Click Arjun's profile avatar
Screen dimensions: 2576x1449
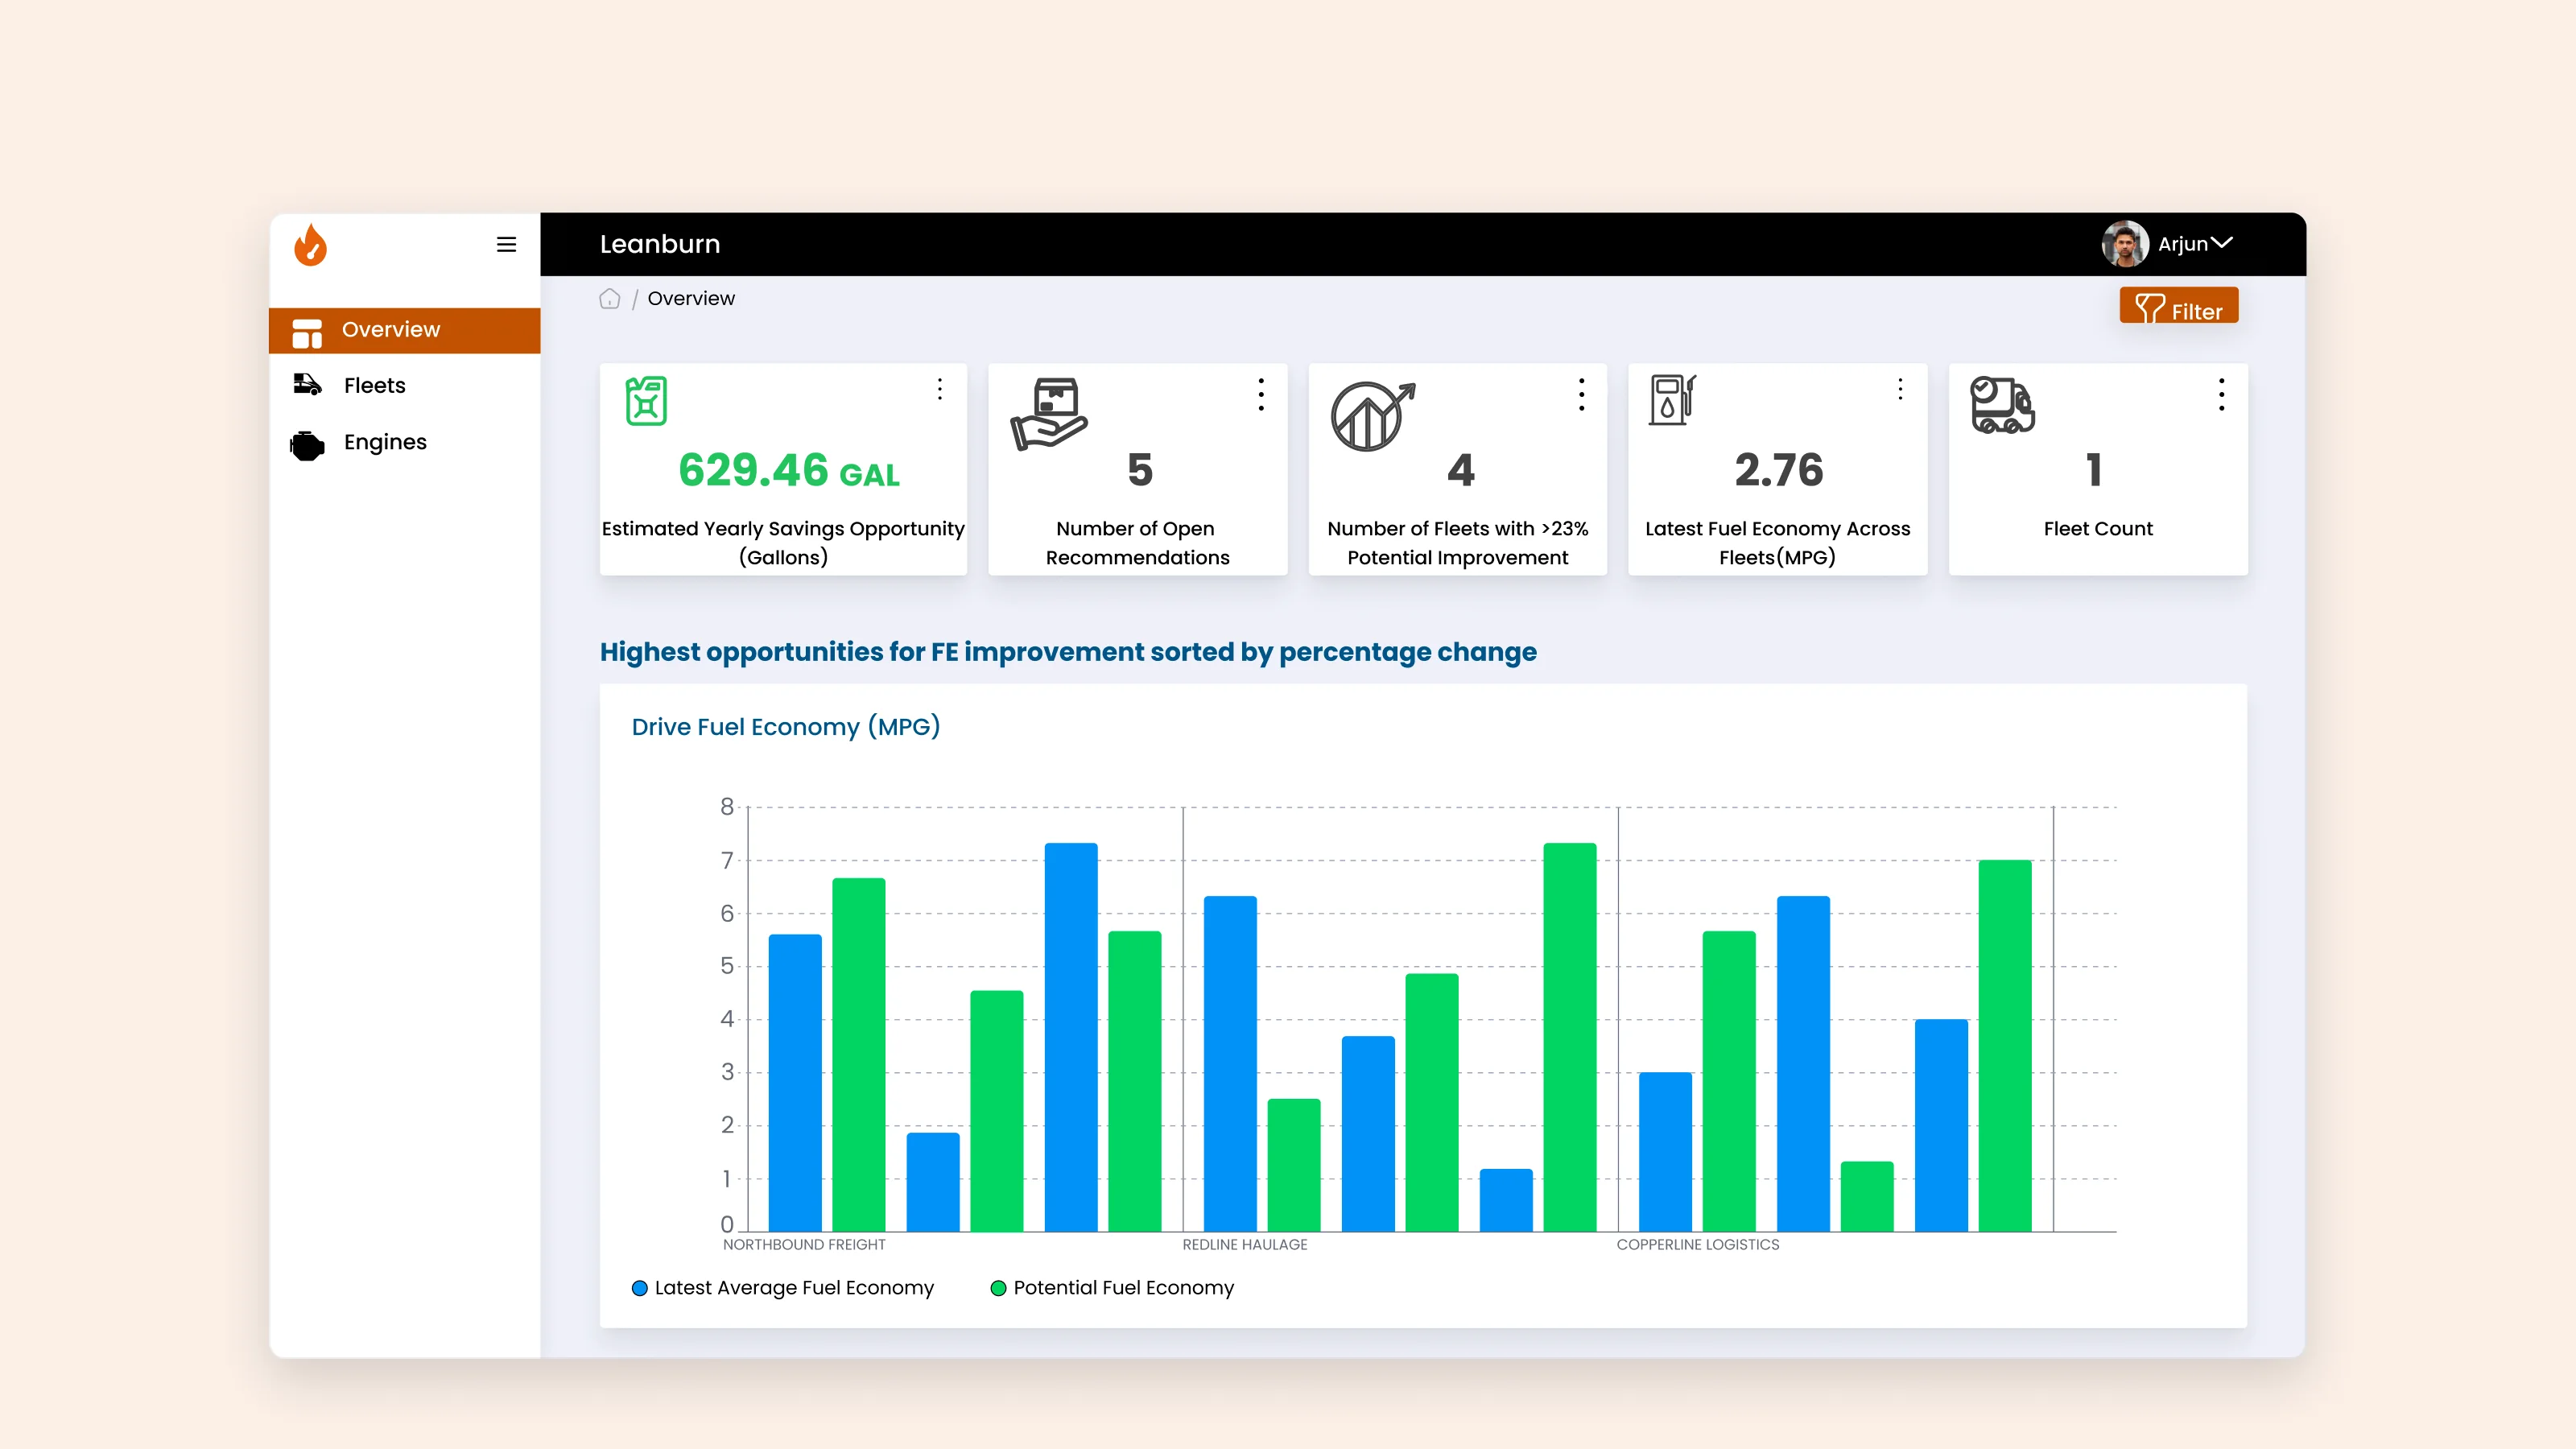tap(2124, 244)
